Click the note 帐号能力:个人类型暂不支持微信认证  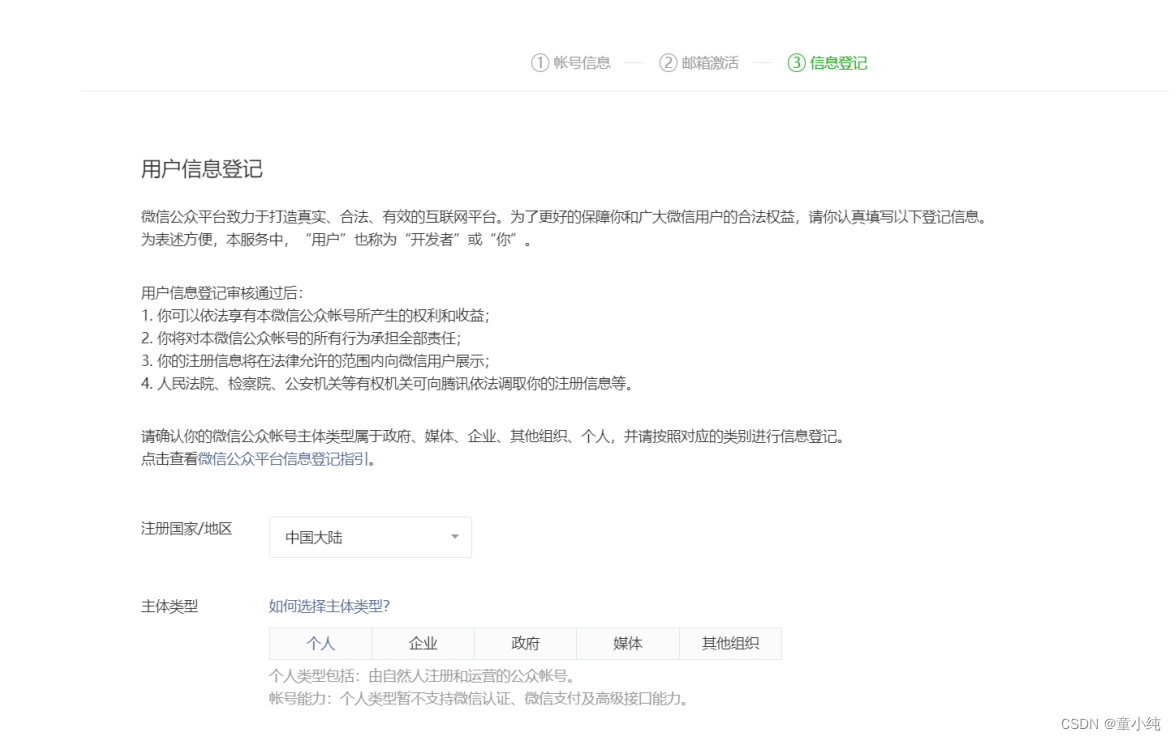point(479,699)
